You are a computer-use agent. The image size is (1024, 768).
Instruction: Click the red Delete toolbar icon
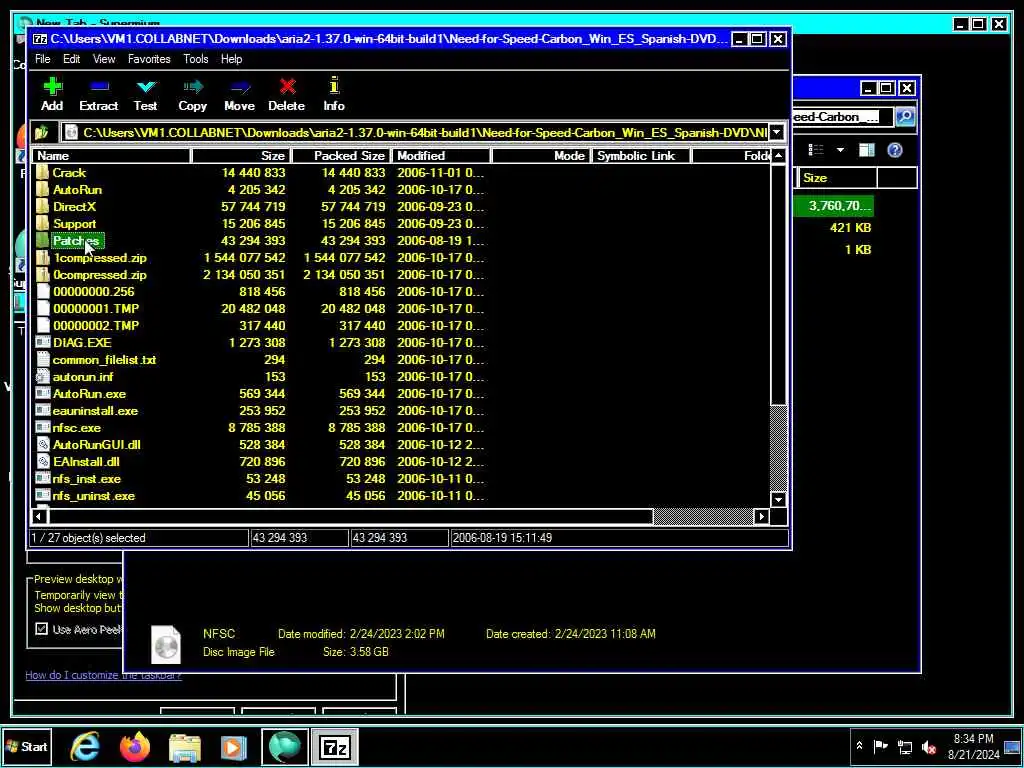[x=287, y=87]
